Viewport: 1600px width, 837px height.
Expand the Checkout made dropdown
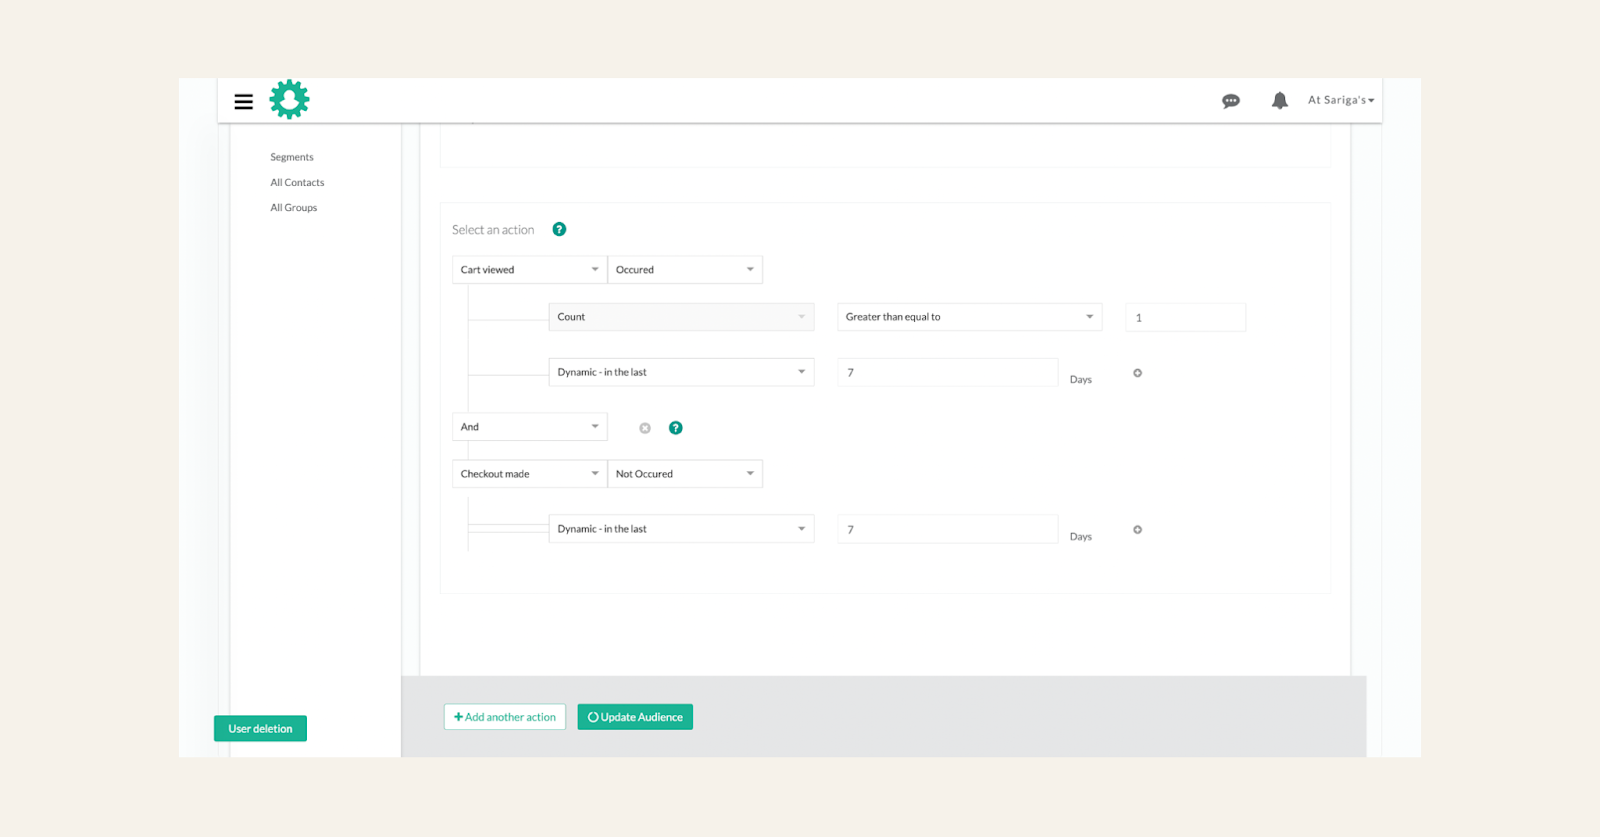[x=530, y=474]
